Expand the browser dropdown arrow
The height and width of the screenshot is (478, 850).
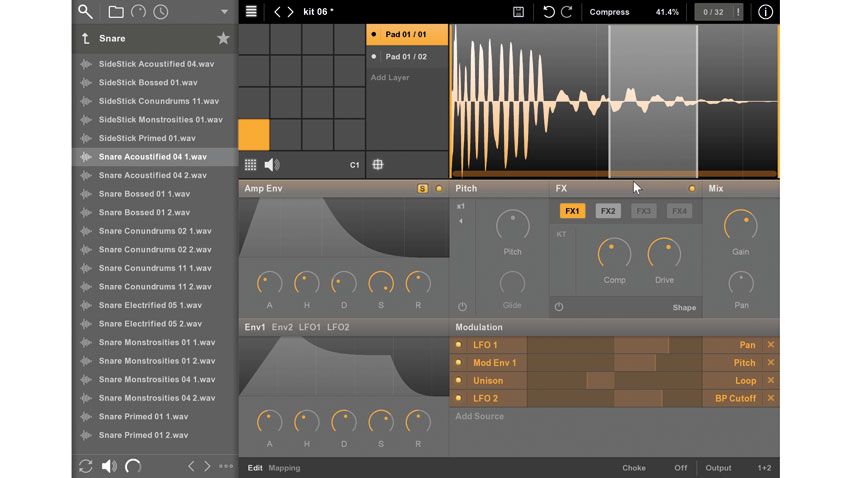[224, 12]
